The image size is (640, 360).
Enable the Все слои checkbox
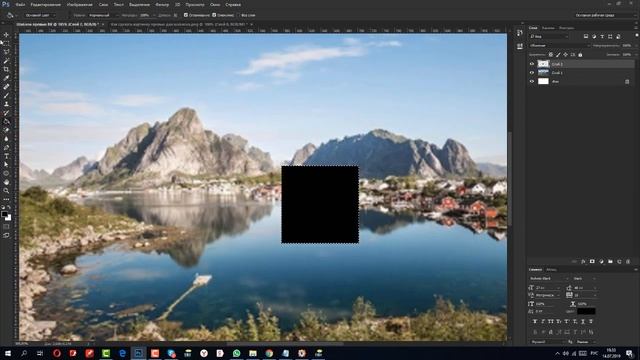(238, 15)
